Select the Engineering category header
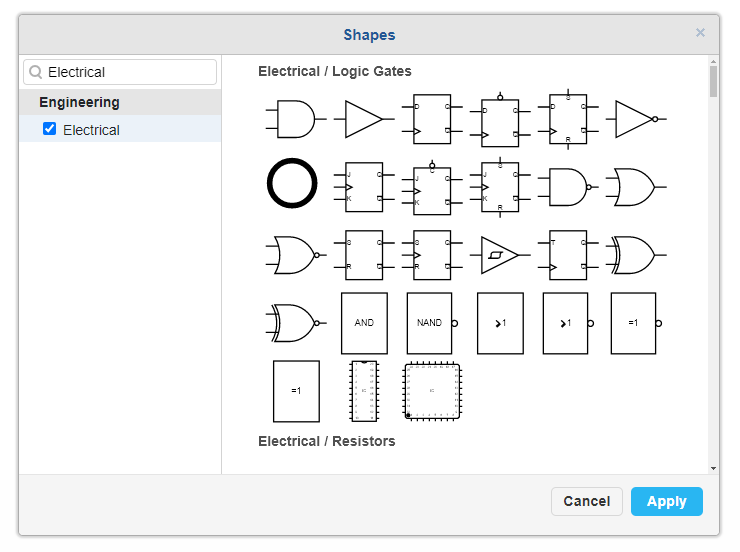 coord(79,102)
